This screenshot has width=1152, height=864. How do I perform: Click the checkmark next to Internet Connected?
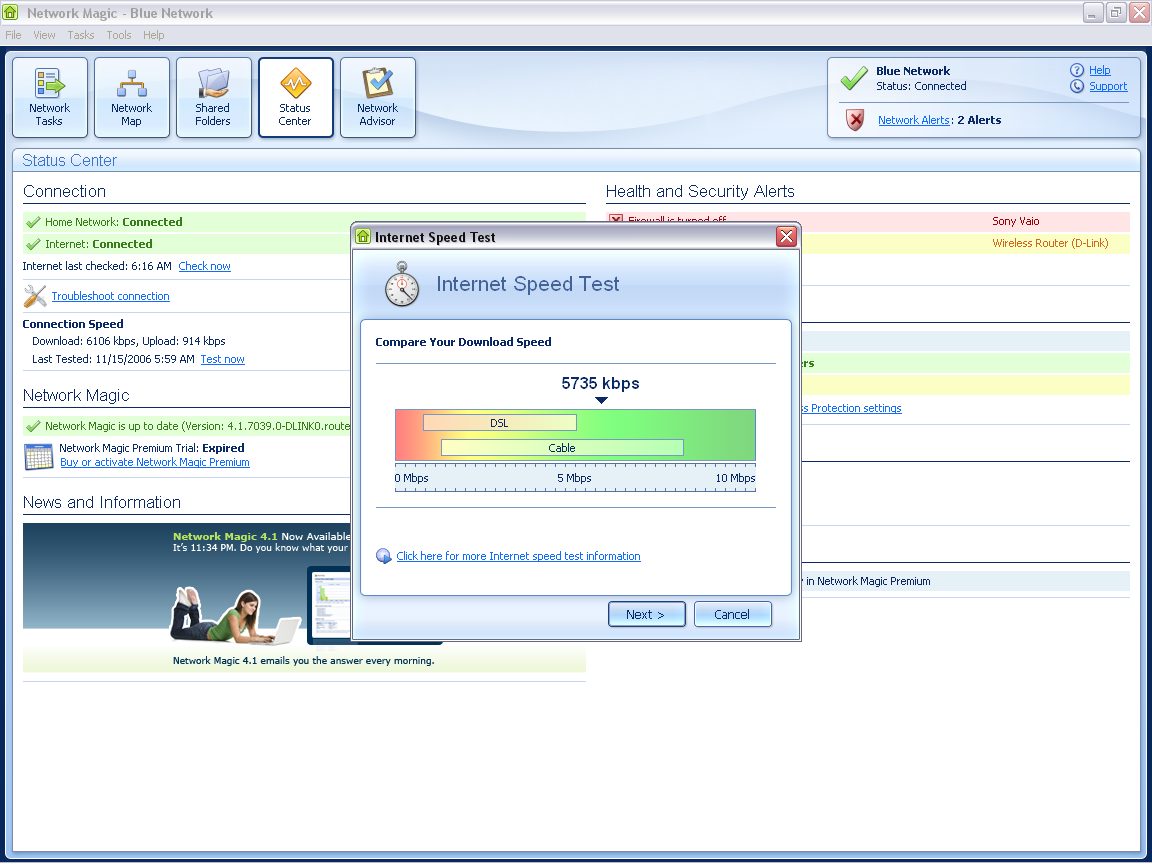pos(33,244)
